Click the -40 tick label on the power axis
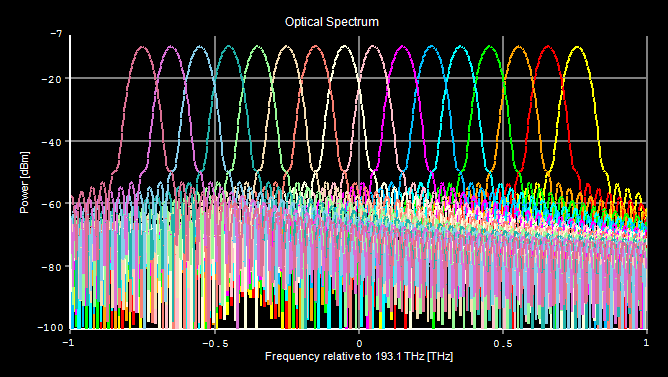 (53, 141)
